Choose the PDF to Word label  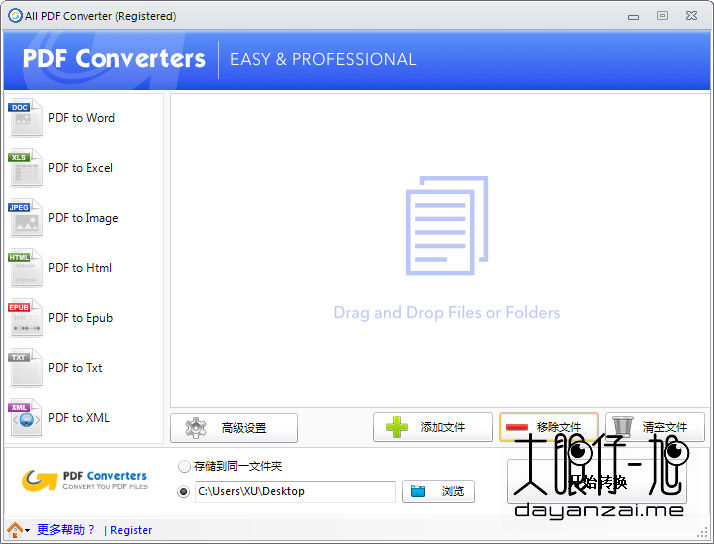[x=82, y=118]
